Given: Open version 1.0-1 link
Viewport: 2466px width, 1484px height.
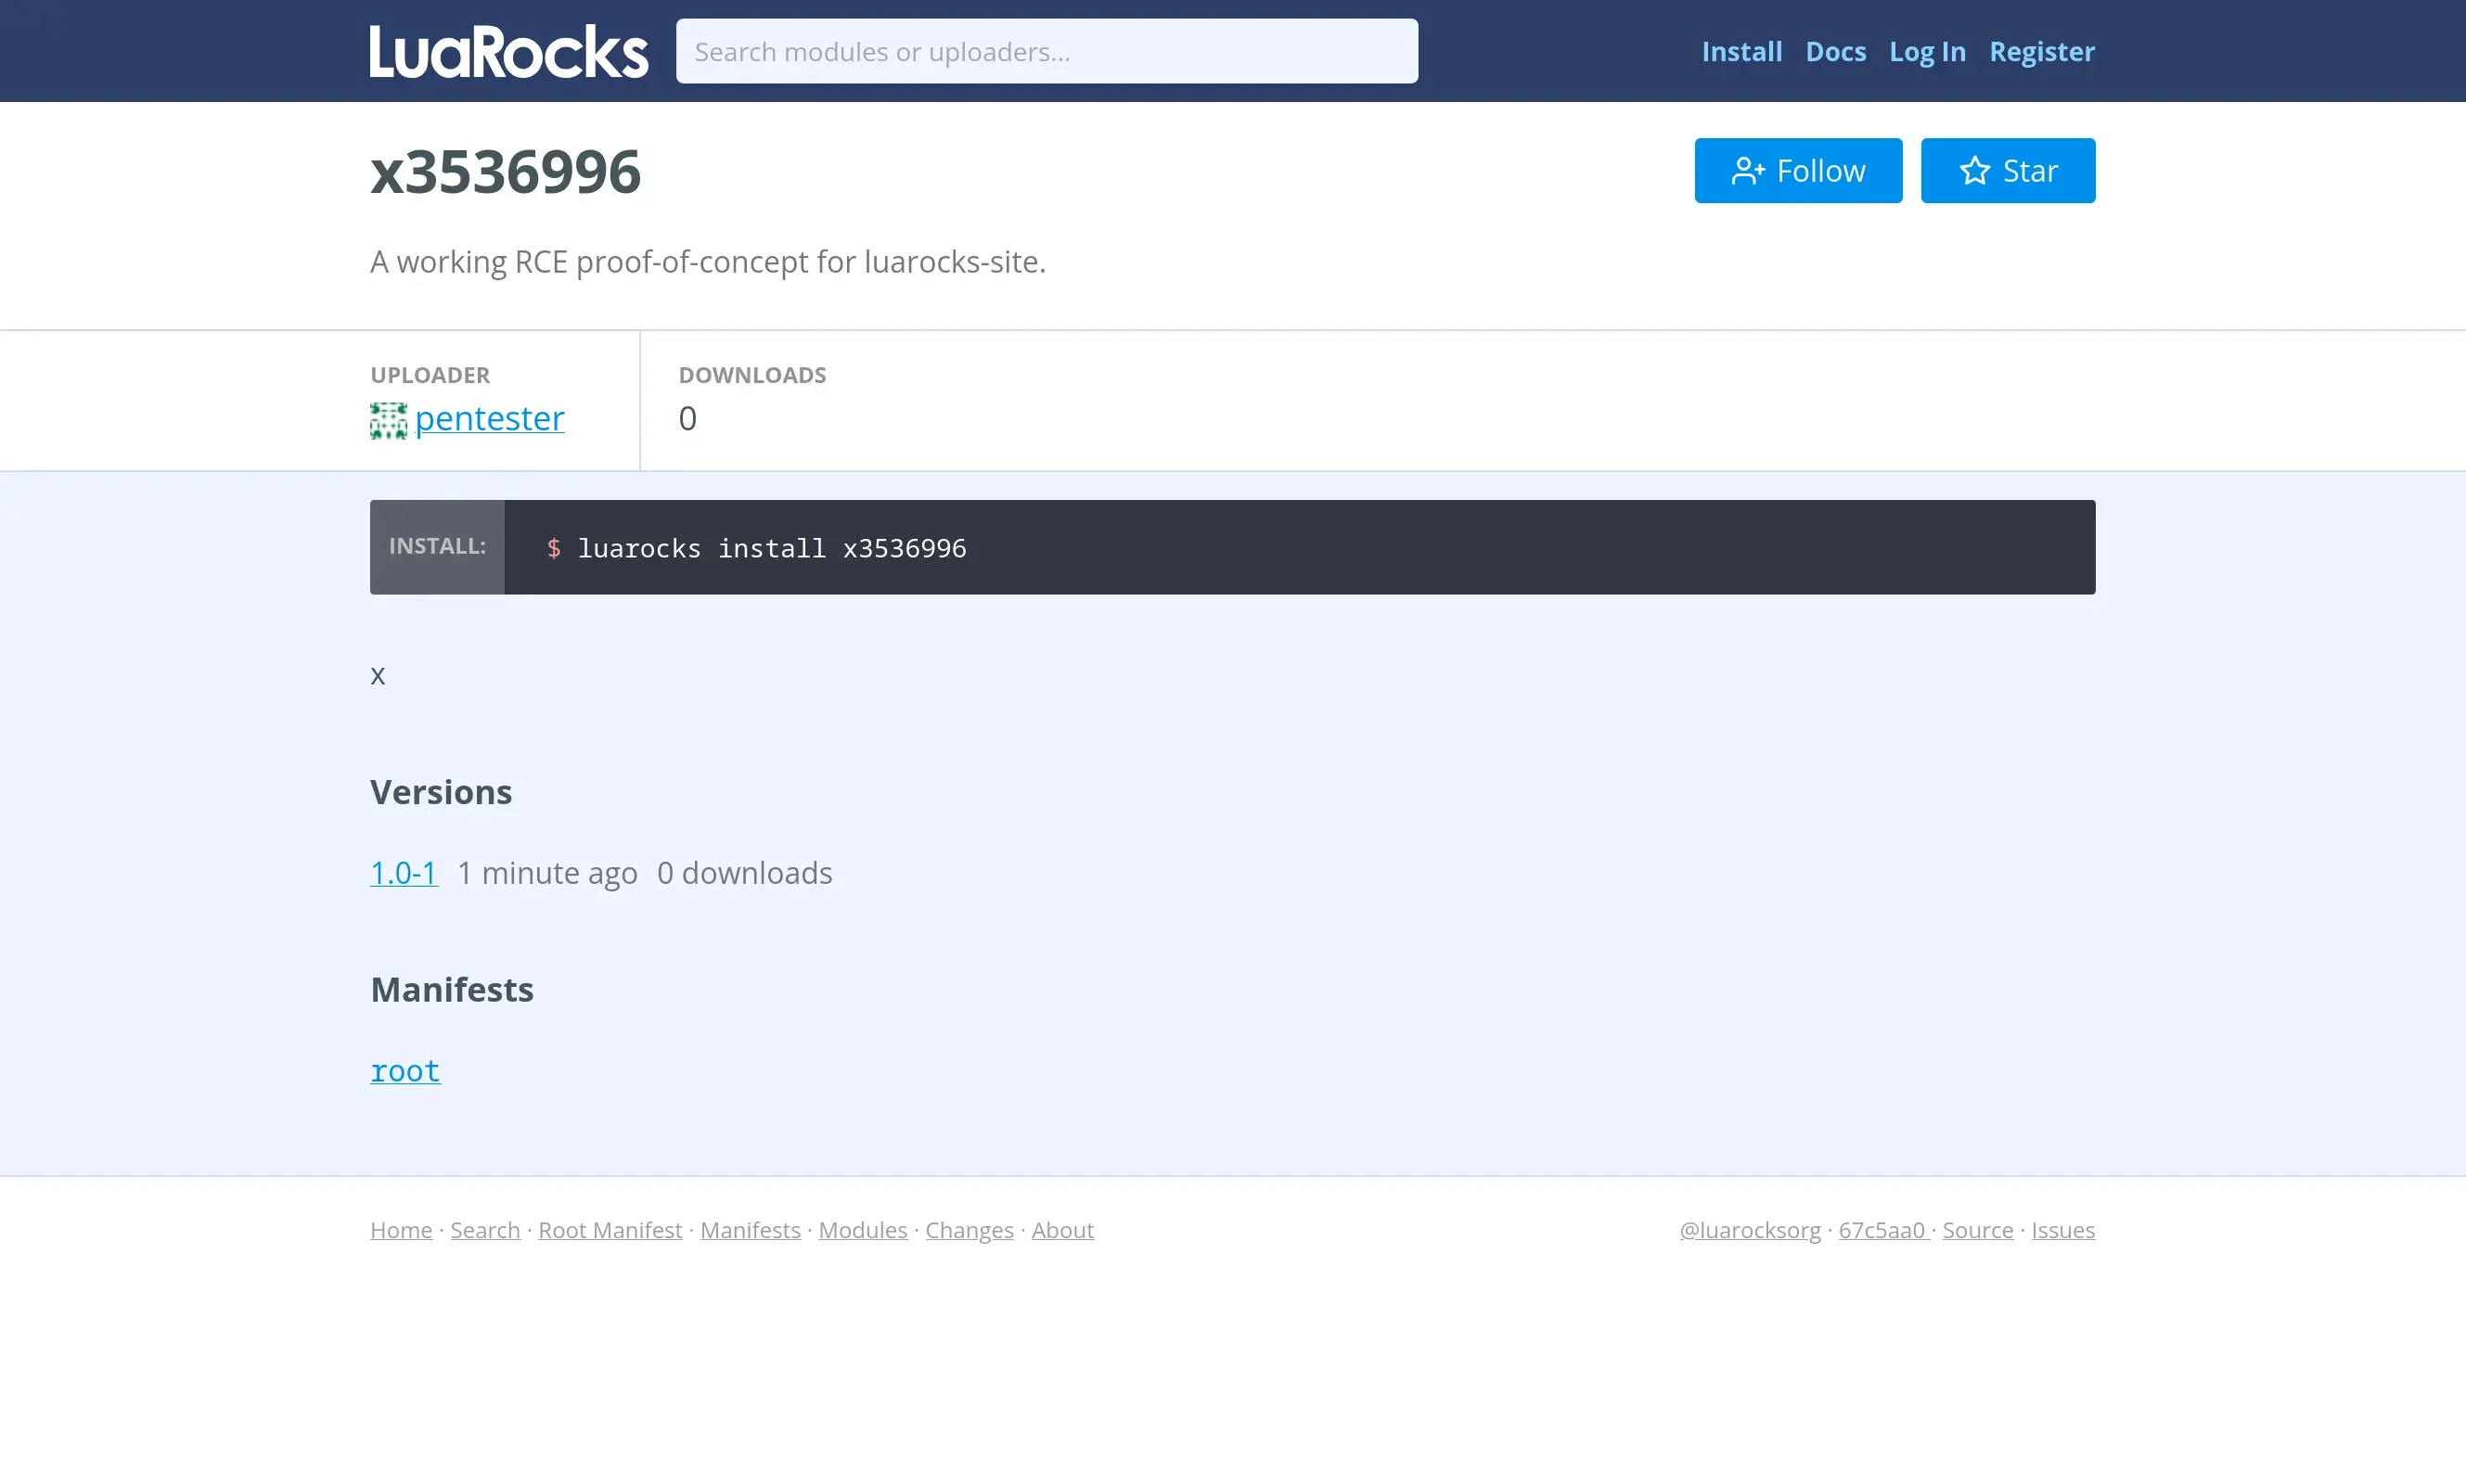Looking at the screenshot, I should pos(404,873).
